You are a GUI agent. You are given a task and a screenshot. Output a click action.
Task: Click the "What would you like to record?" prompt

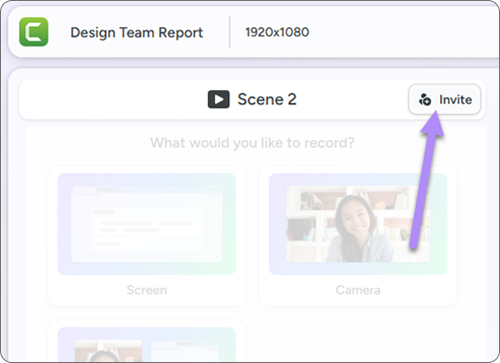252,143
